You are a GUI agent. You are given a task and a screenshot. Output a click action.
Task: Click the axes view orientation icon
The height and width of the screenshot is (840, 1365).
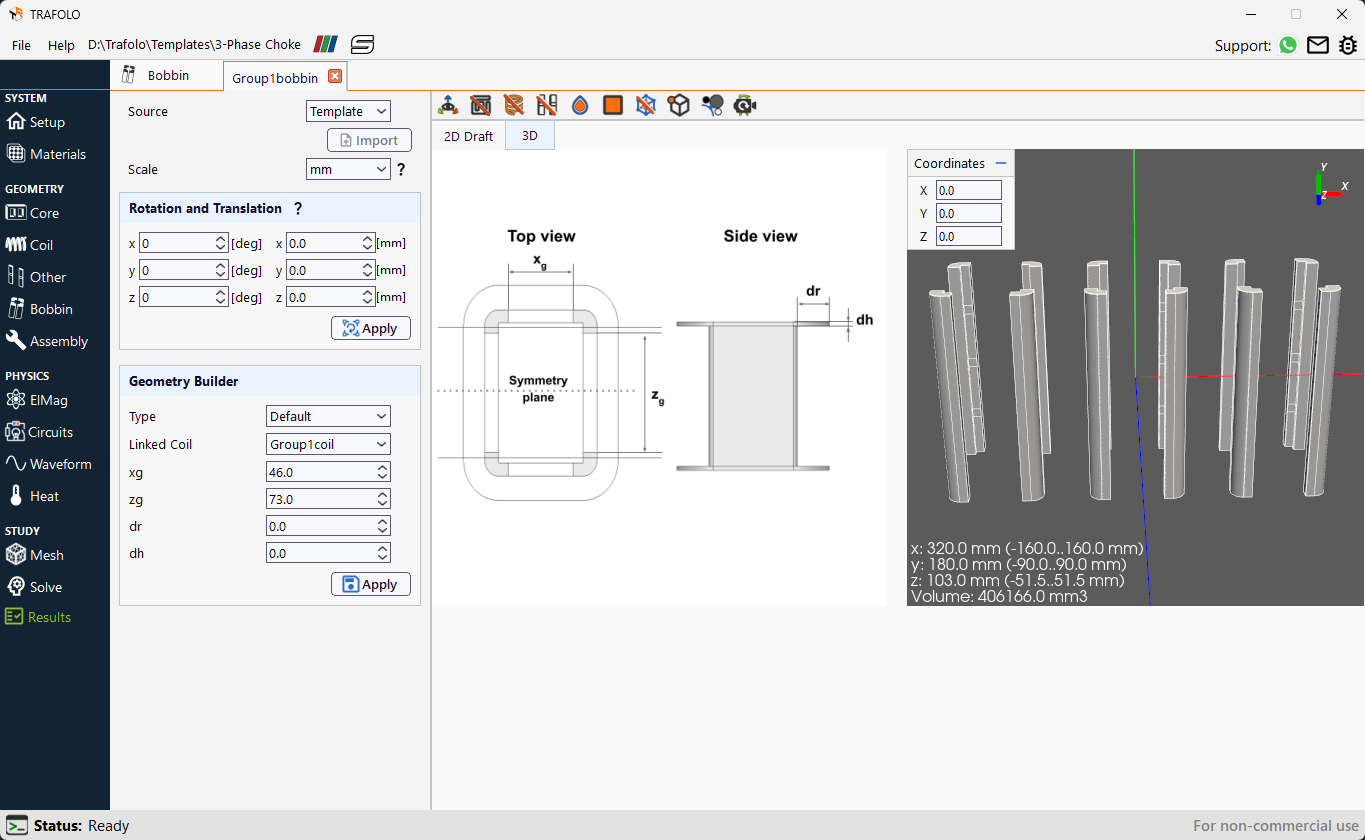tap(448, 105)
